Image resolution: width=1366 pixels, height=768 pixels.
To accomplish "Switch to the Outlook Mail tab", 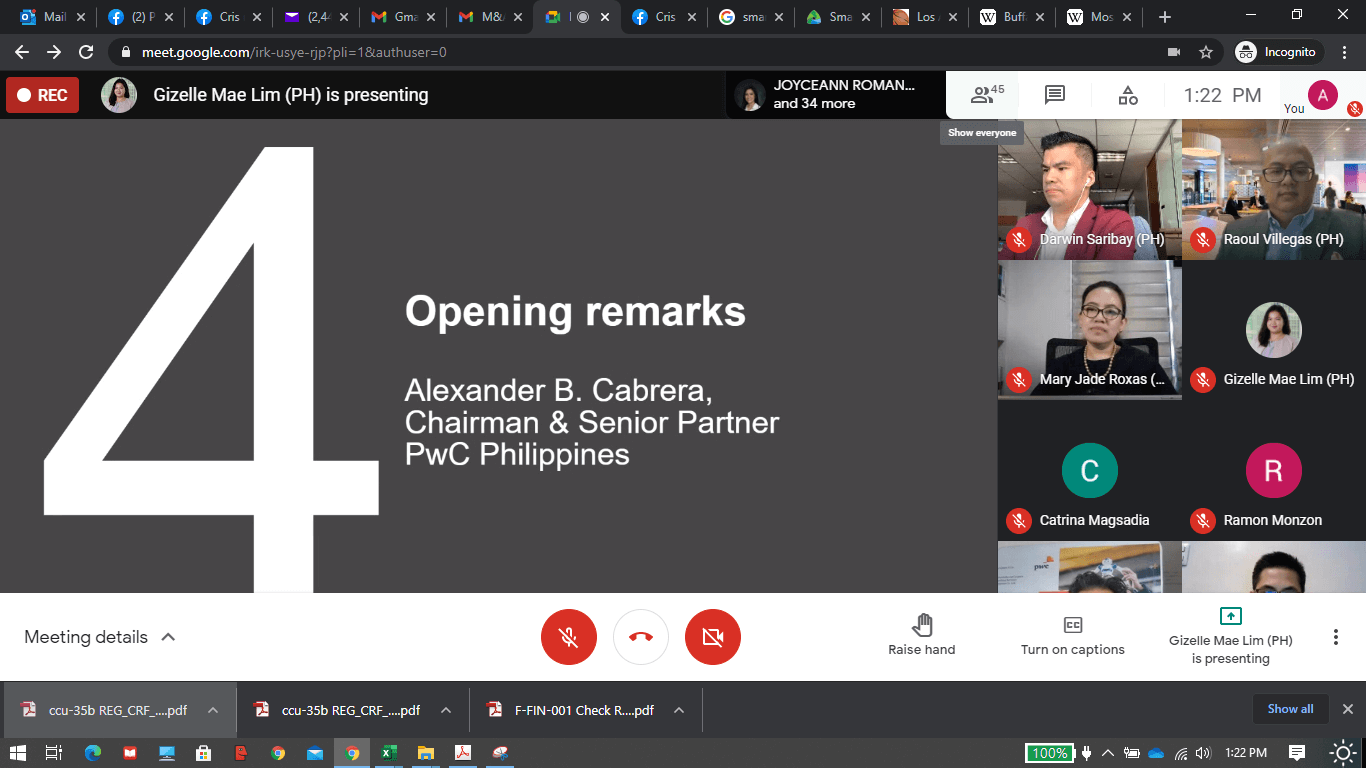I will (52, 17).
